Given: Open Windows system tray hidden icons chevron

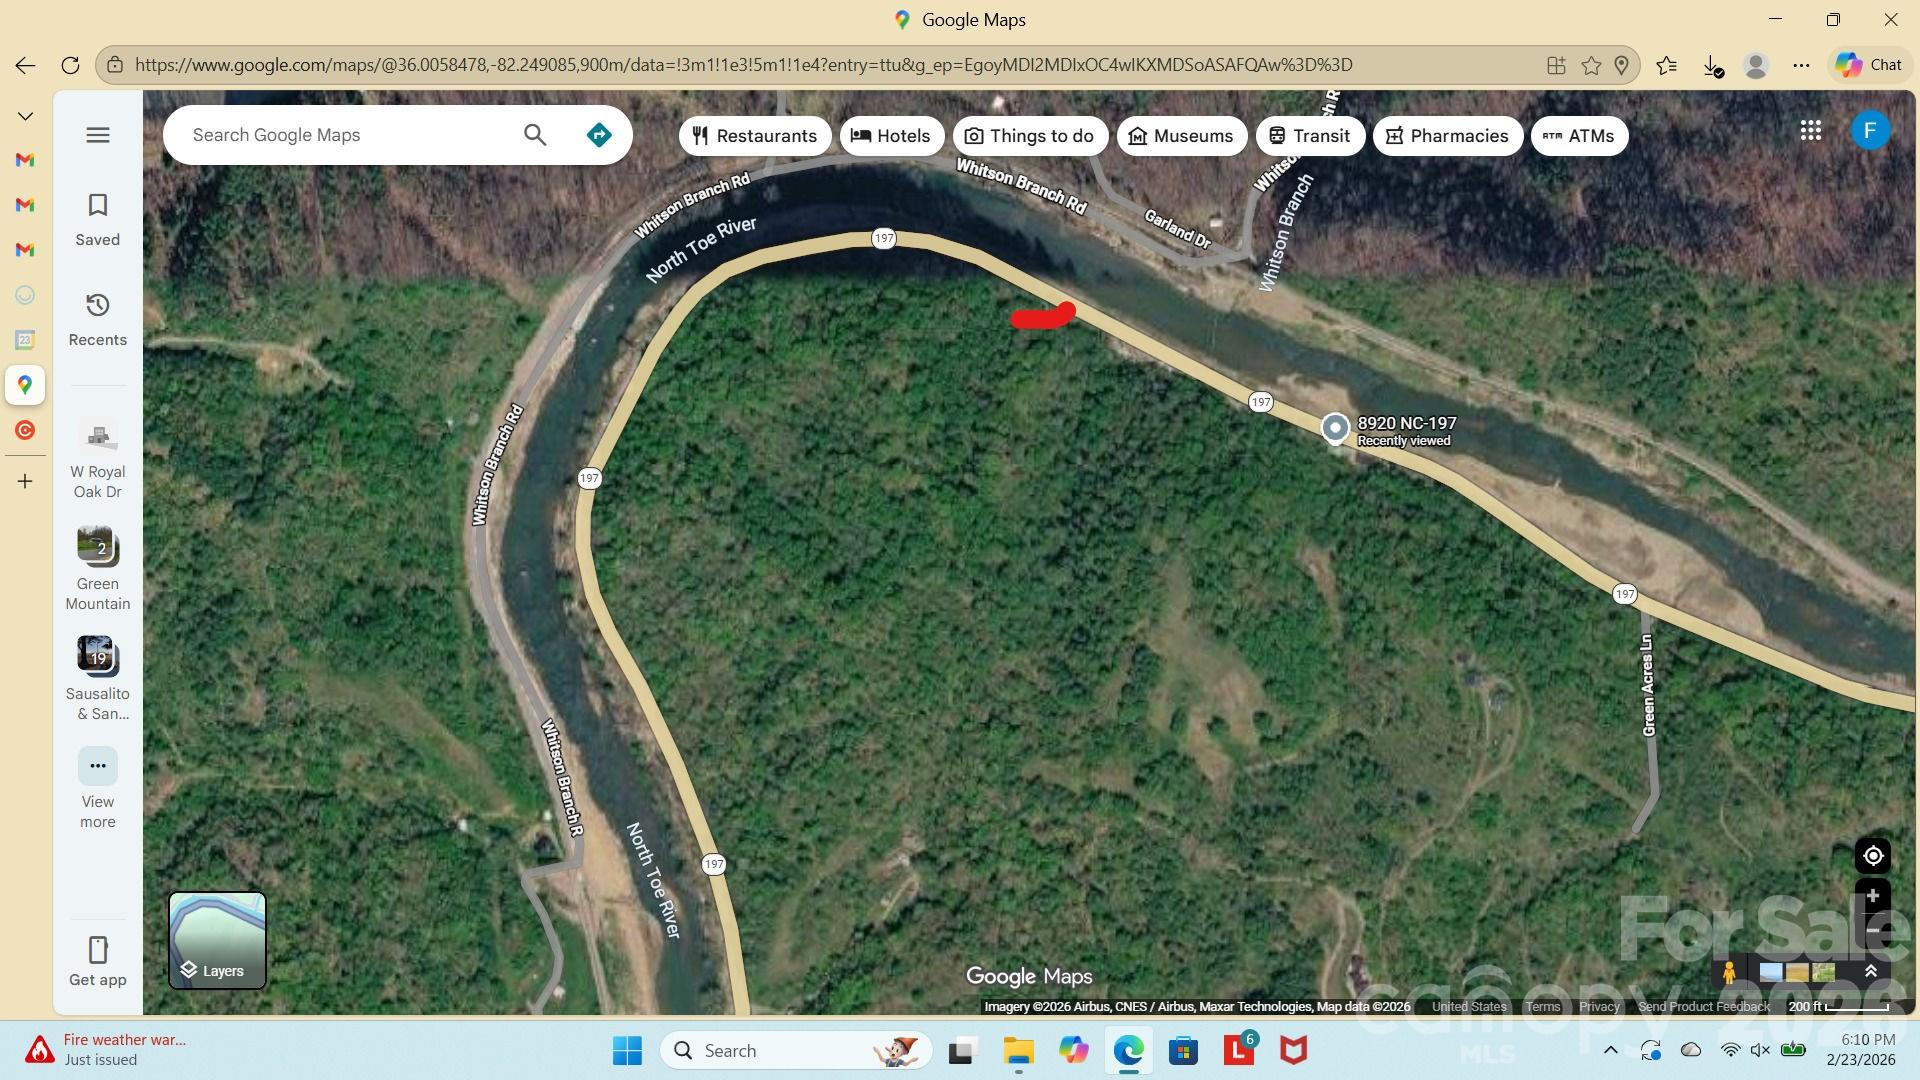Looking at the screenshot, I should pos(1610,1050).
